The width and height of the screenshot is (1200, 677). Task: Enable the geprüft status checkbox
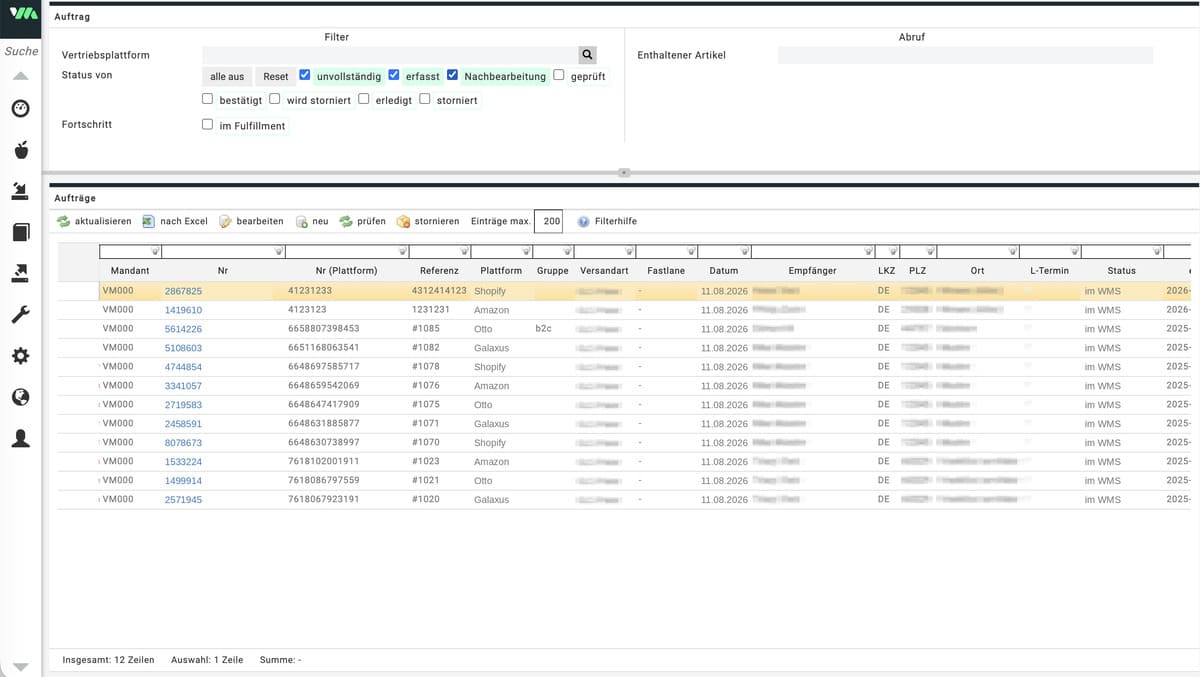[x=559, y=75]
